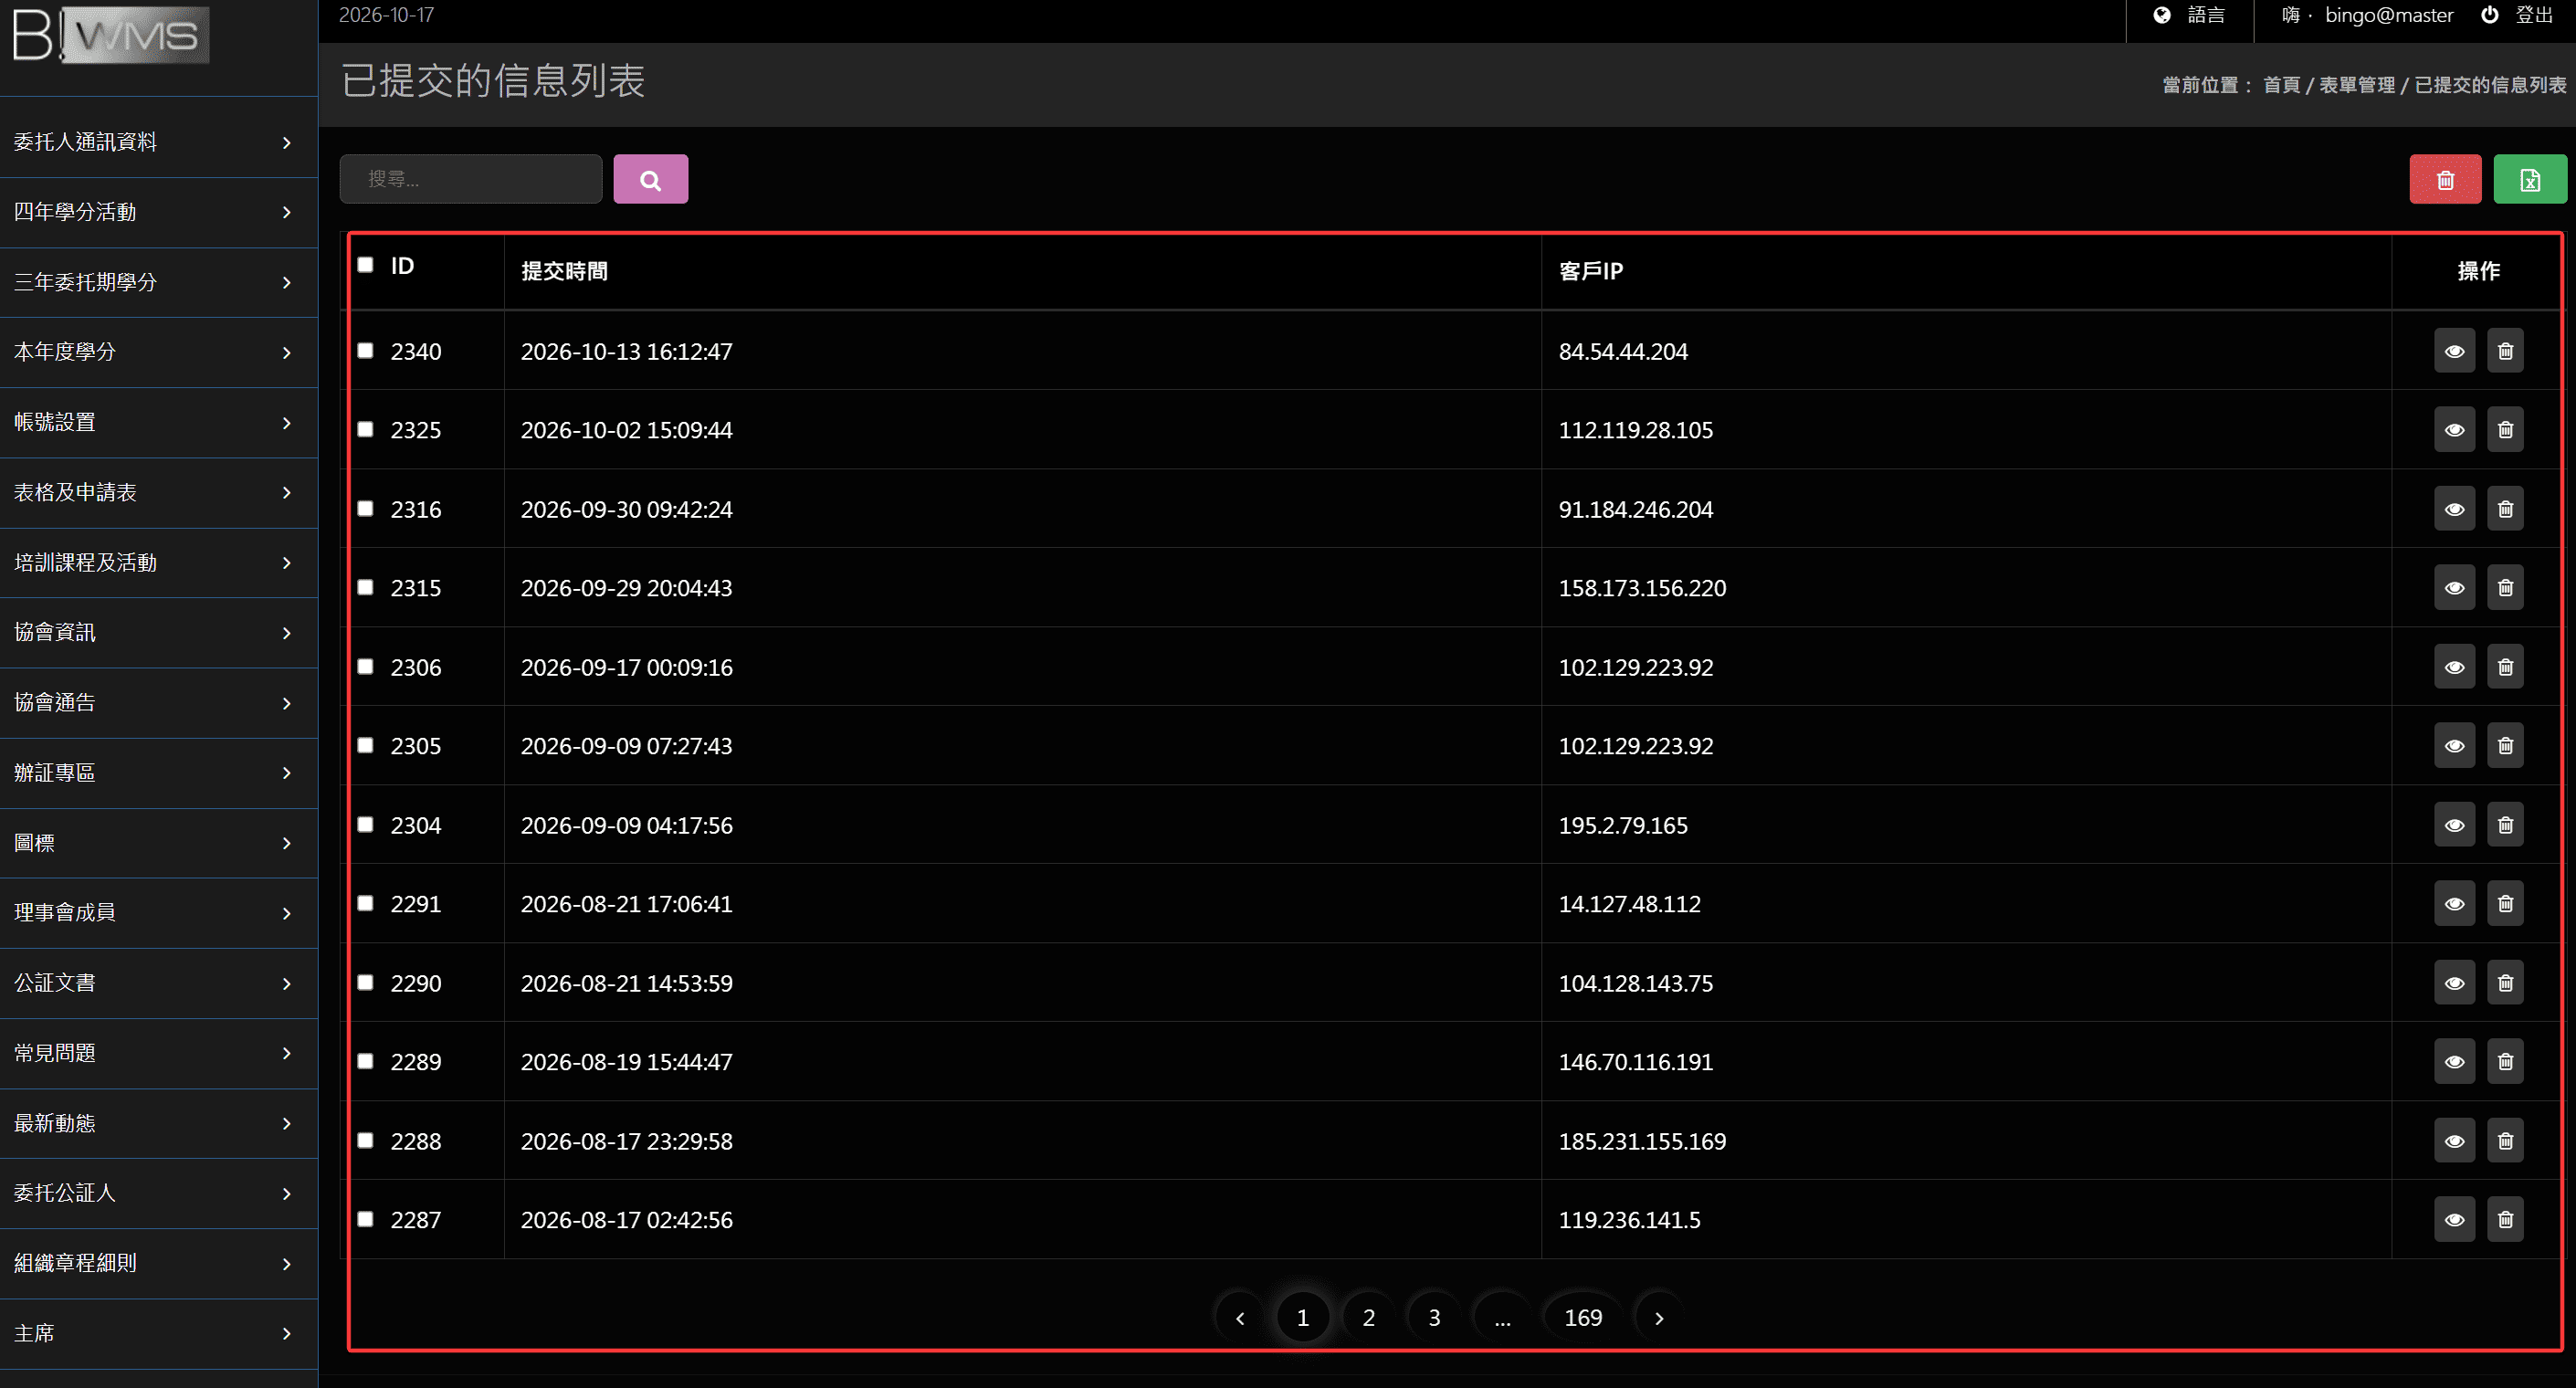Click the 表單管理 breadcrumb link
Screen dimensions: 2576x1388
coord(2356,85)
